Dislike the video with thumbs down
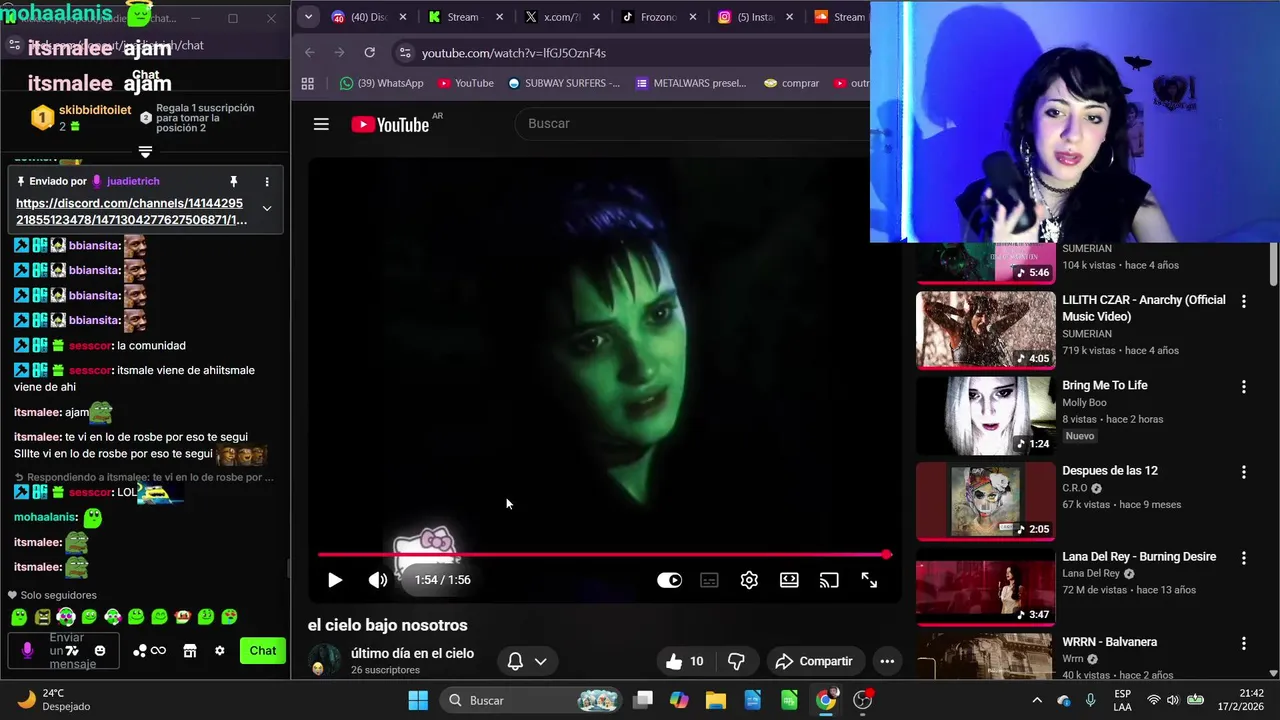The height and width of the screenshot is (720, 1280). click(x=737, y=661)
